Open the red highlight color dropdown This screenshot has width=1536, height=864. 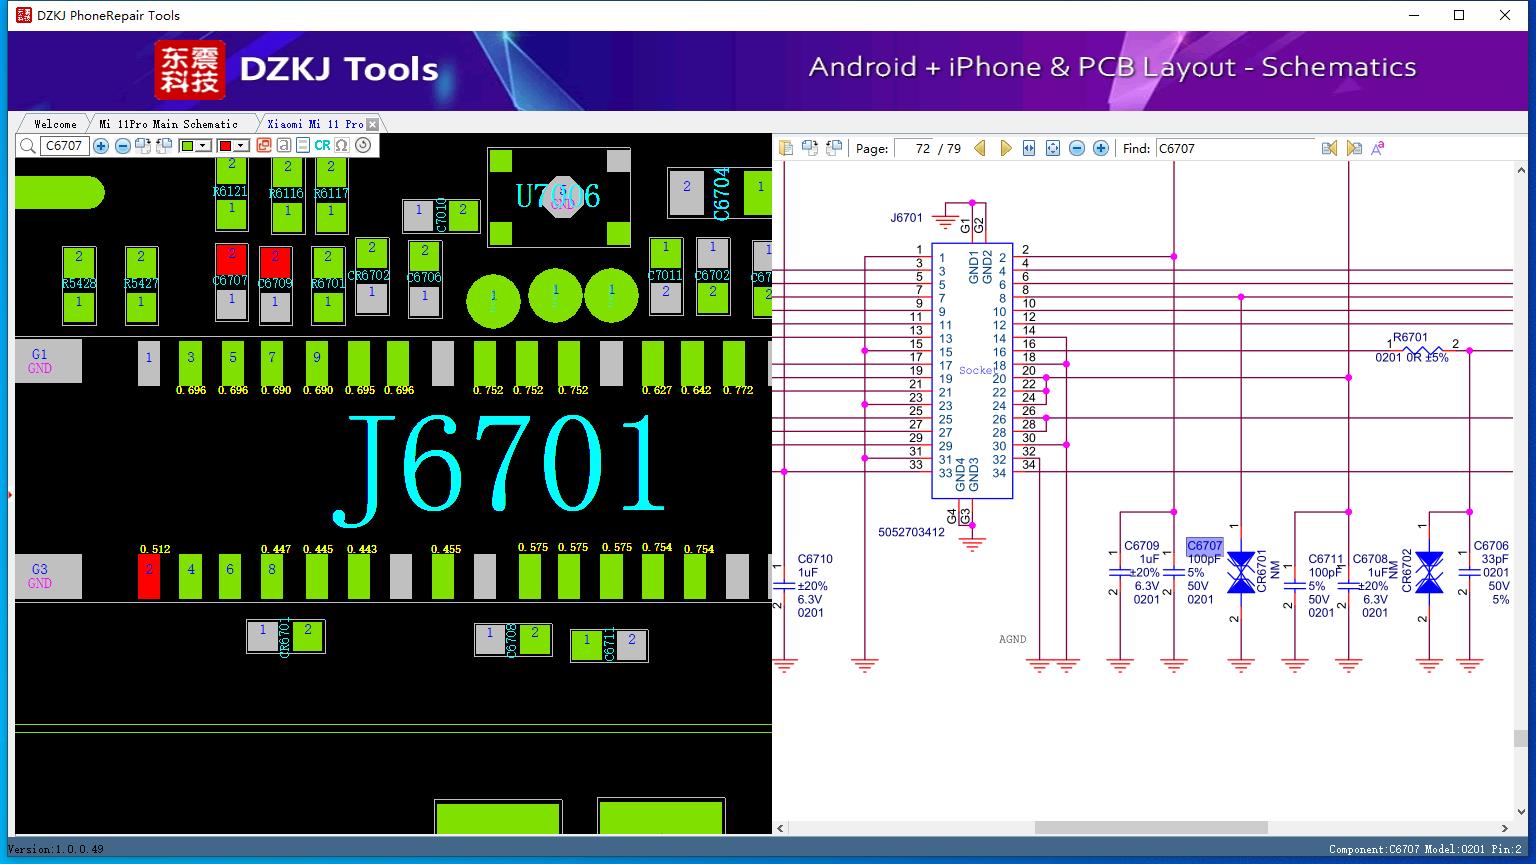pyautogui.click(x=241, y=146)
